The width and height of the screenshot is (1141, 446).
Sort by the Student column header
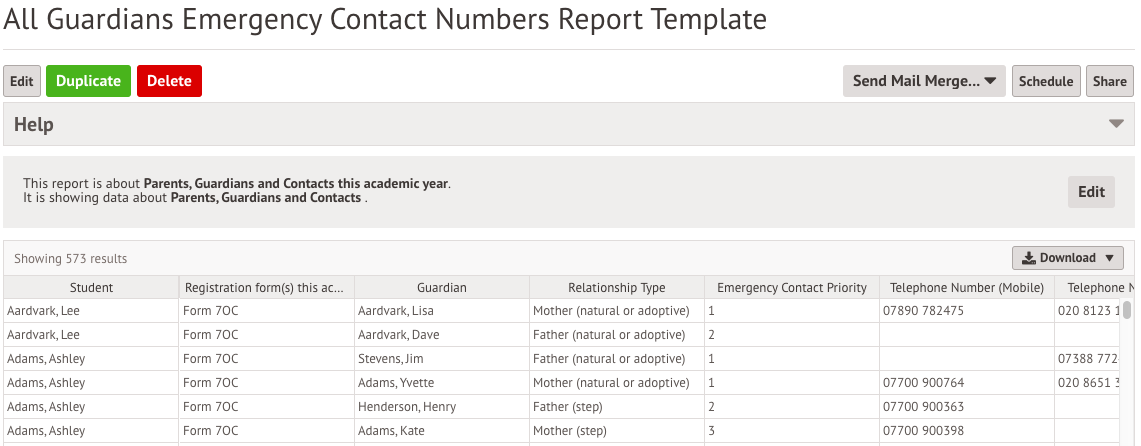pos(91,287)
